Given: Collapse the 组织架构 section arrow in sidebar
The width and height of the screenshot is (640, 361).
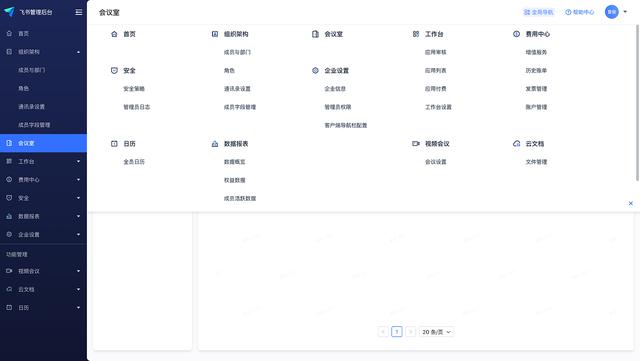Looking at the screenshot, I should [78, 52].
